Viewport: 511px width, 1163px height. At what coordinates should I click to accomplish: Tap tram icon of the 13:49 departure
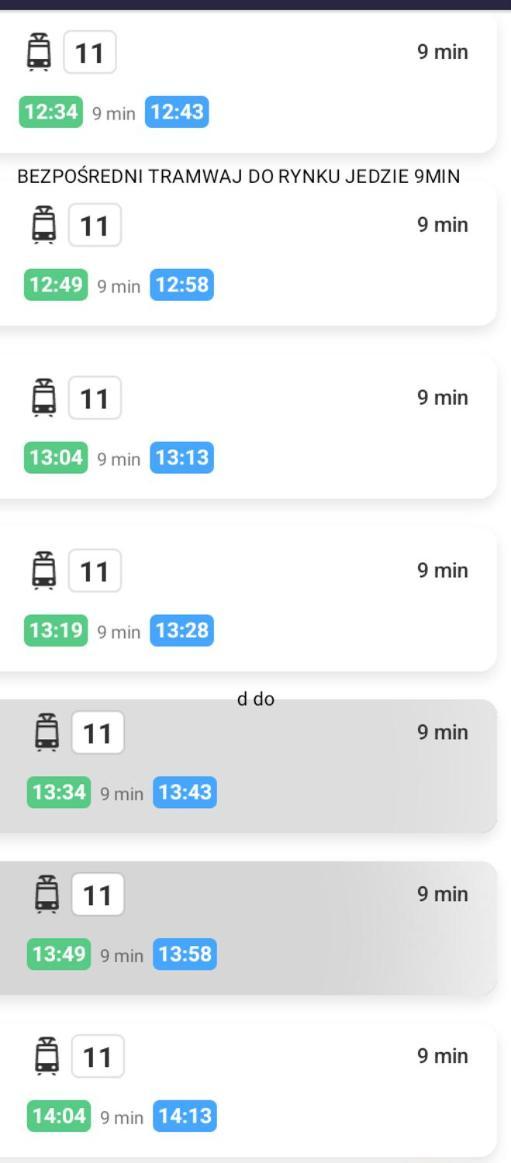pyautogui.click(x=47, y=894)
